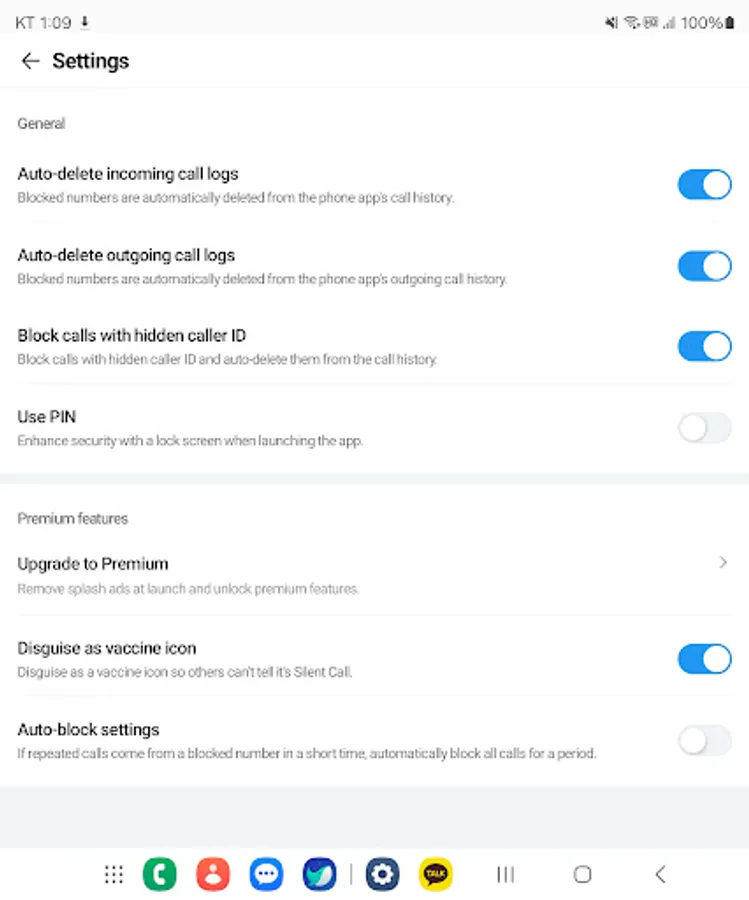Image resolution: width=749 pixels, height=900 pixels.
Task: Launch KakaoTalk from the taskbar
Action: pyautogui.click(x=435, y=874)
